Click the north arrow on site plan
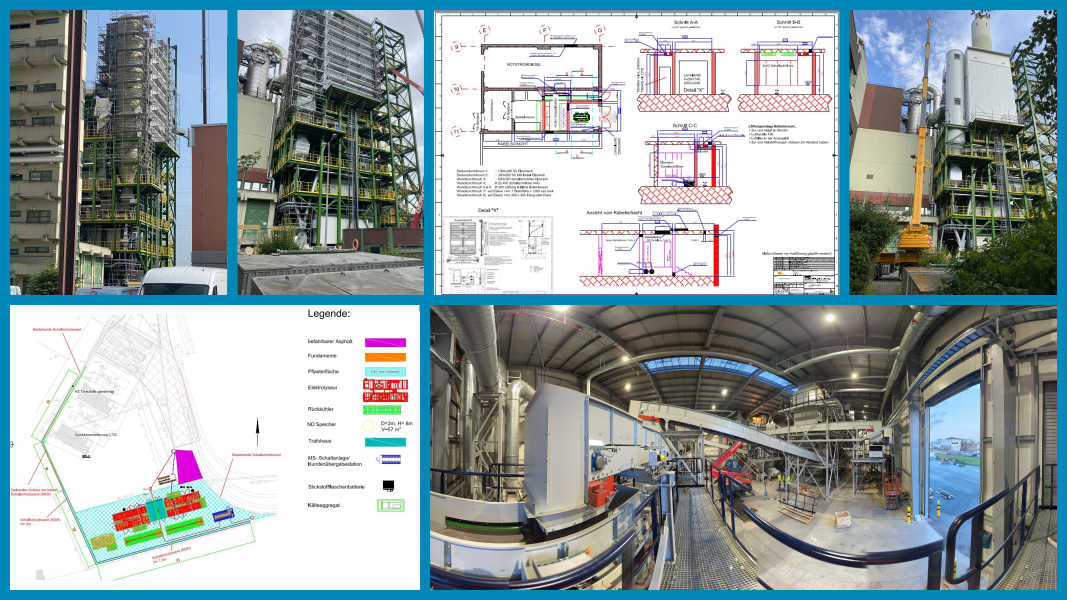 coord(257,431)
